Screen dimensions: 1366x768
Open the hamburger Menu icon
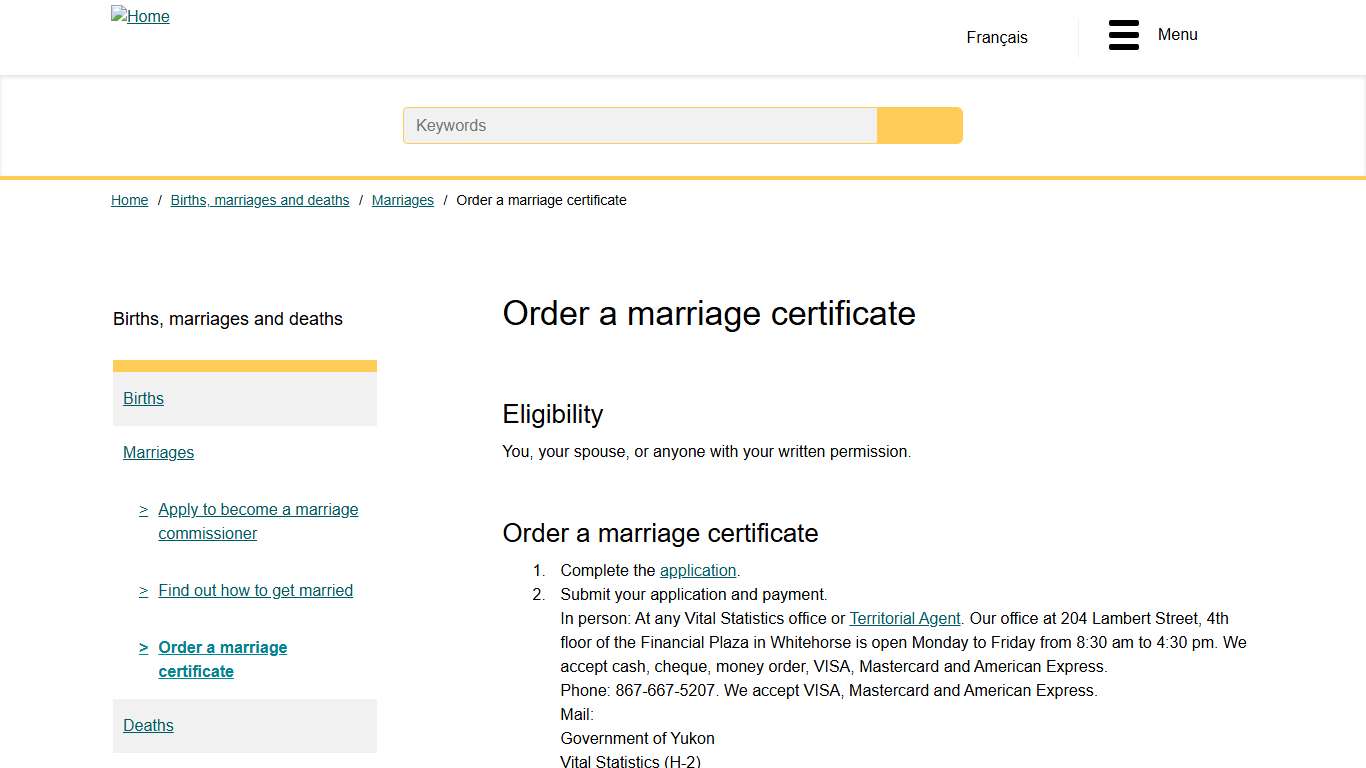point(1123,35)
